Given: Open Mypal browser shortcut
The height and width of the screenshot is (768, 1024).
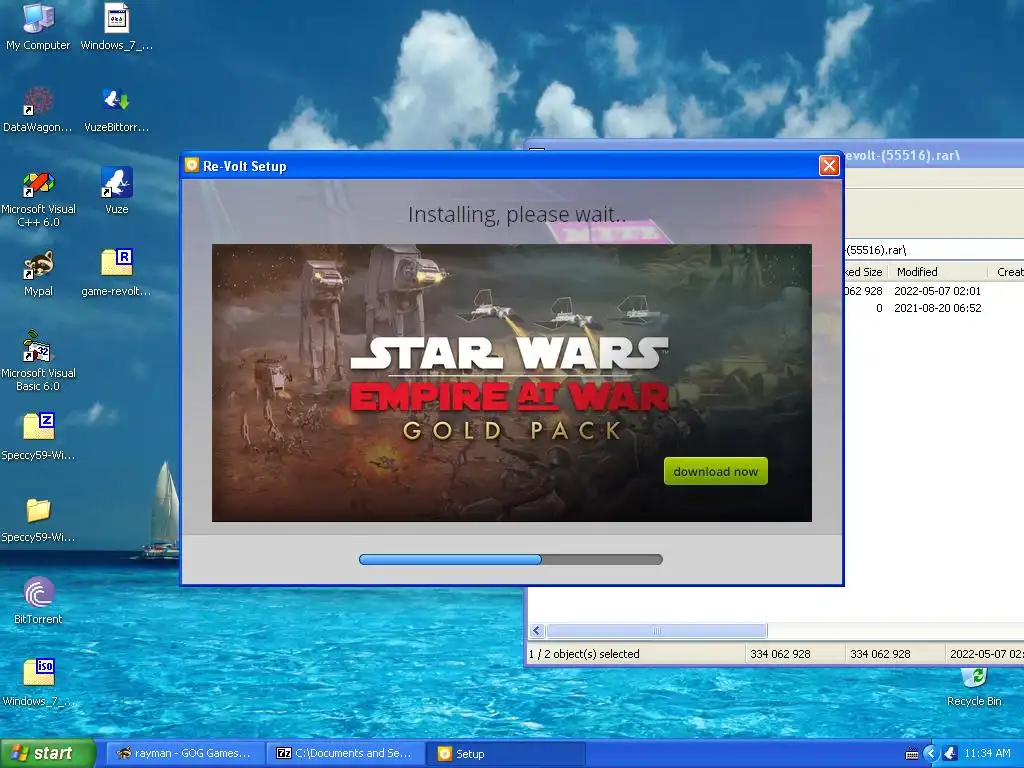Looking at the screenshot, I should [38, 273].
